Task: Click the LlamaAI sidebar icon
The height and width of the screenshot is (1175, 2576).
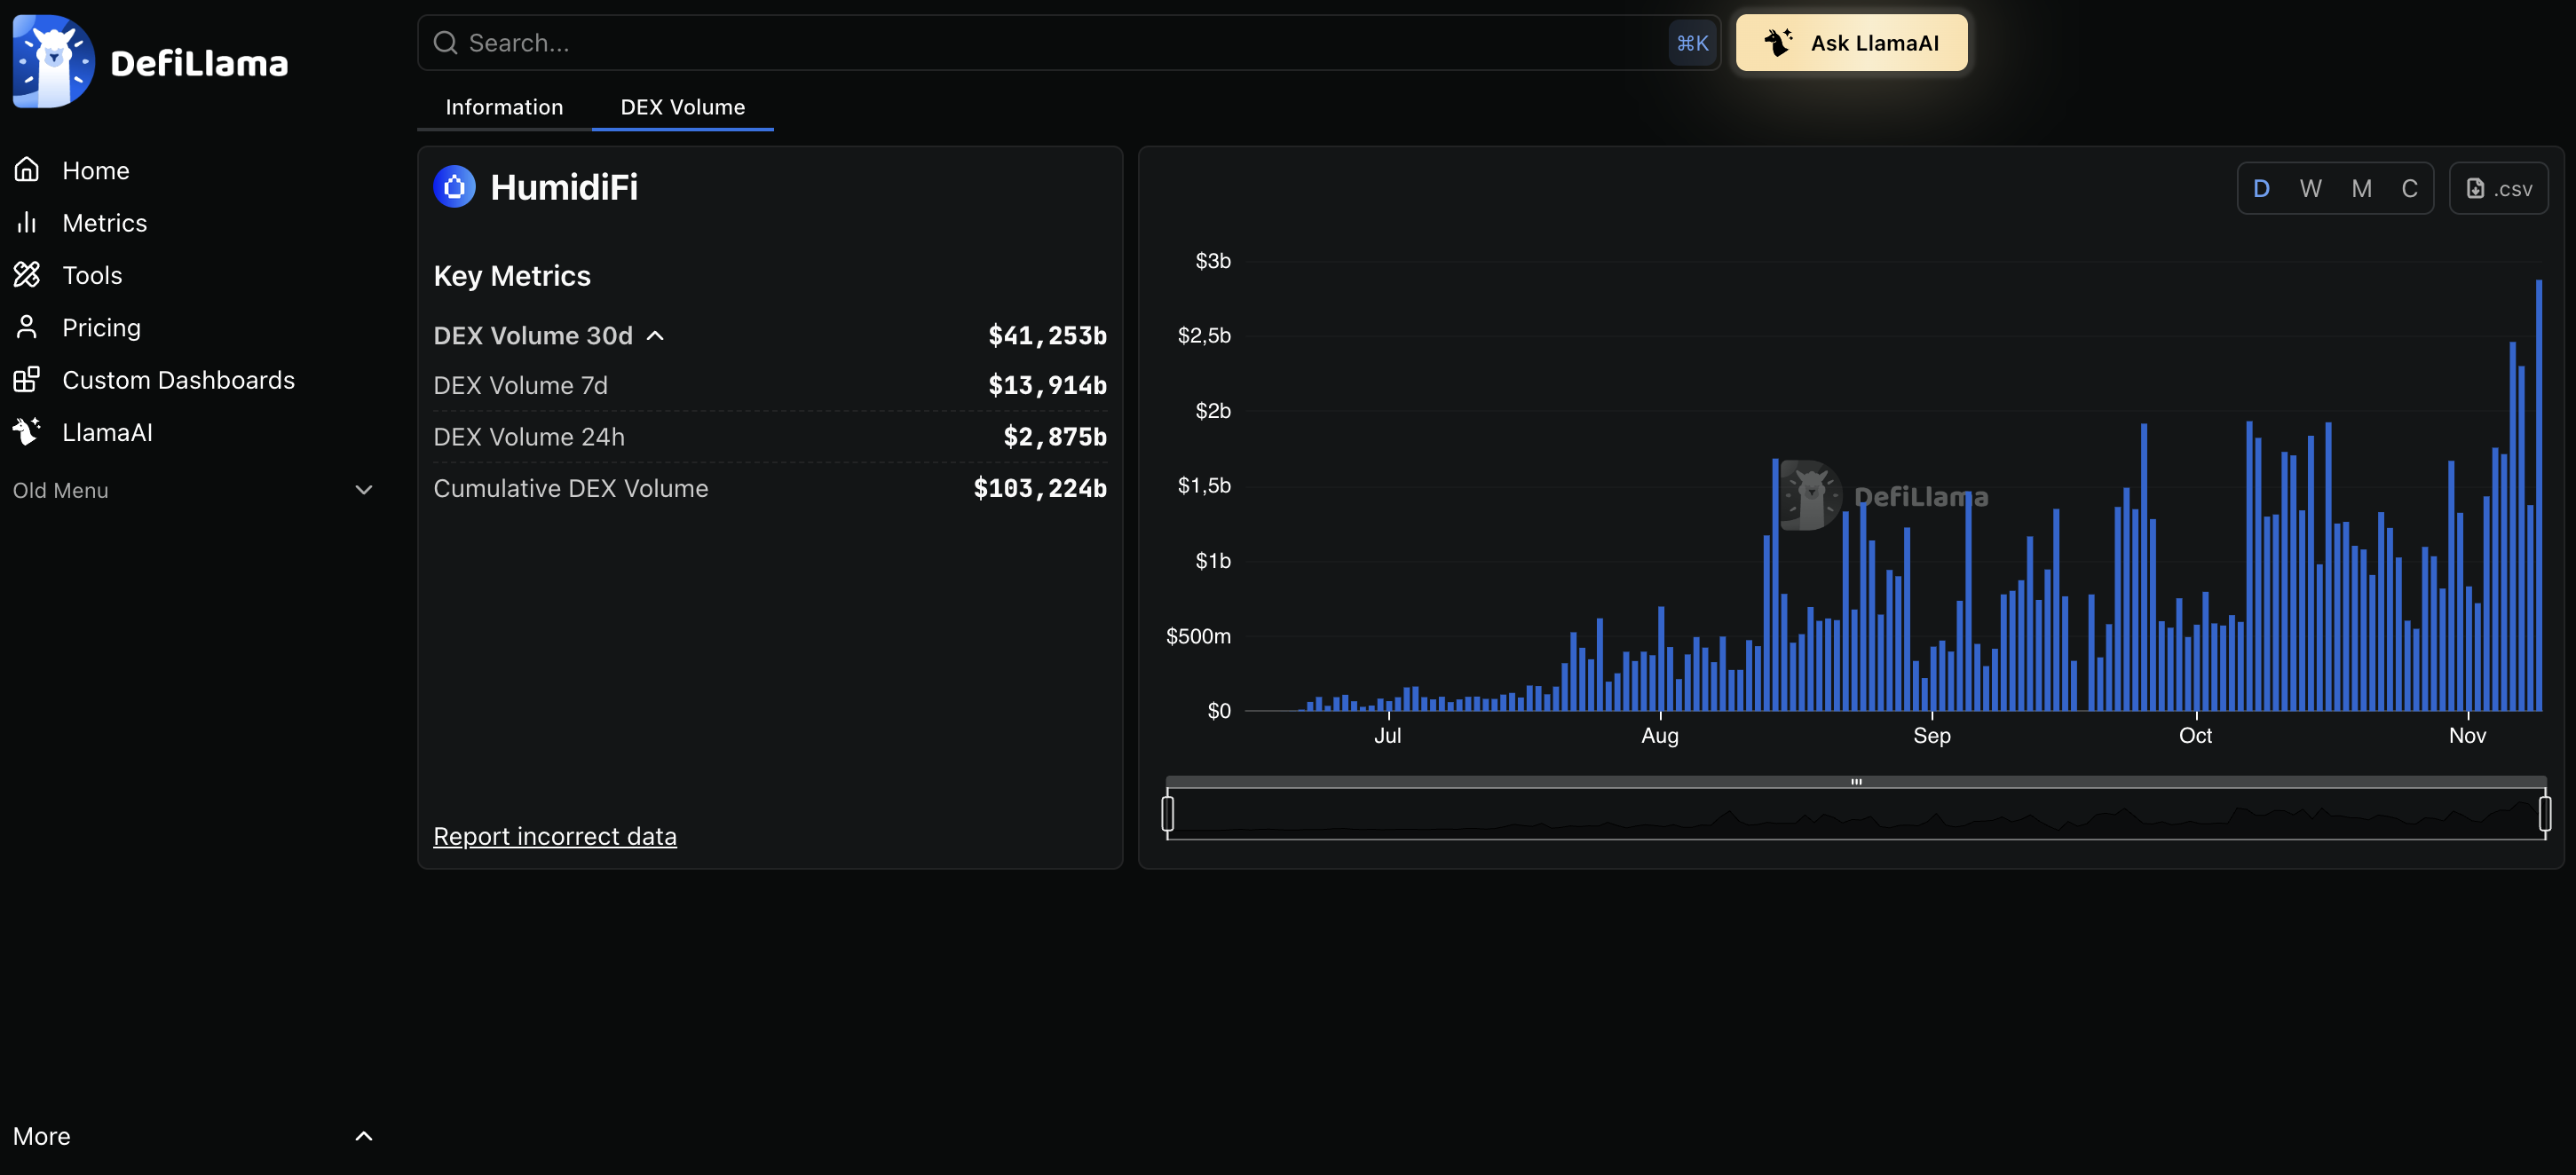Action: click(27, 432)
